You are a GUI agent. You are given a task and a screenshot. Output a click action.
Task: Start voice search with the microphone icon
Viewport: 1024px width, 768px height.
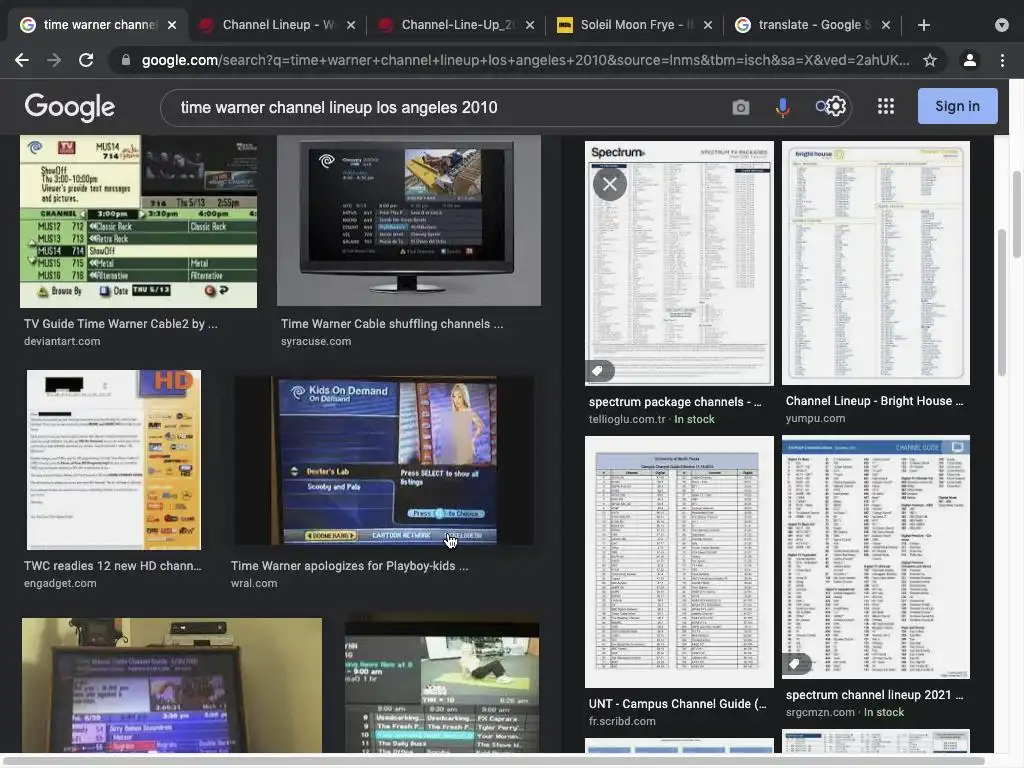coord(782,107)
